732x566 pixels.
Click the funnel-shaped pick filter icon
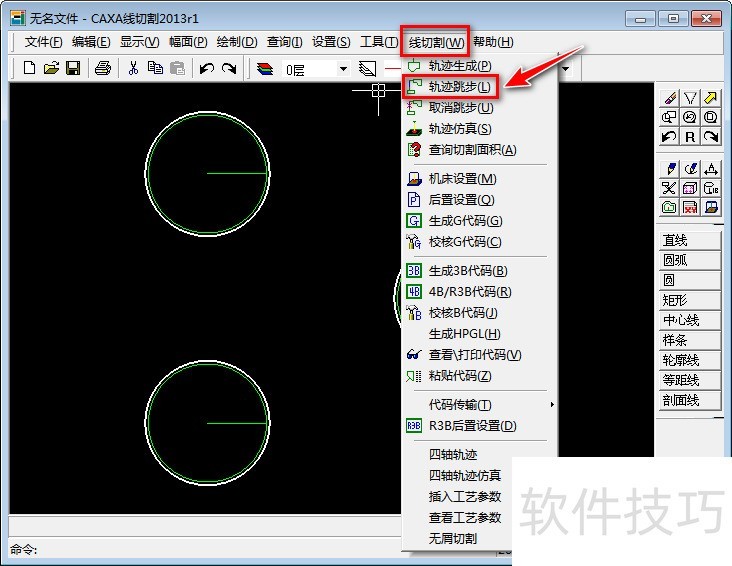click(690, 98)
